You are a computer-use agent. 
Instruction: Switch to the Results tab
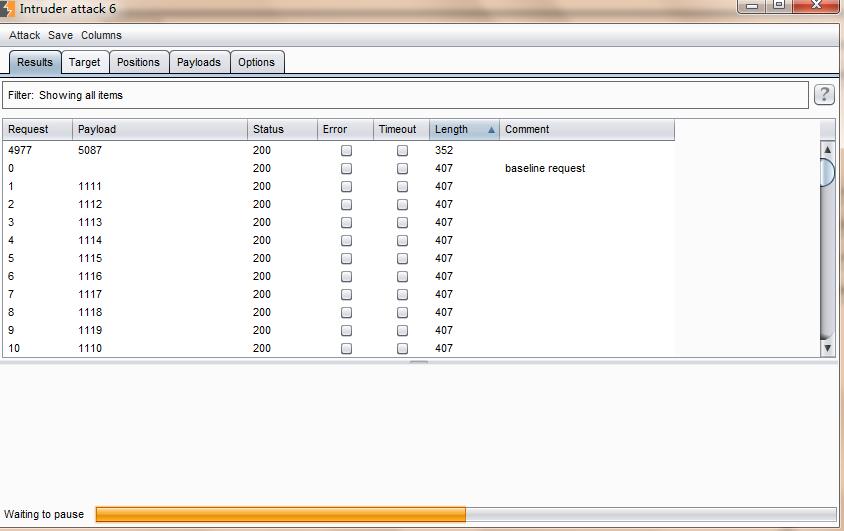(35, 62)
